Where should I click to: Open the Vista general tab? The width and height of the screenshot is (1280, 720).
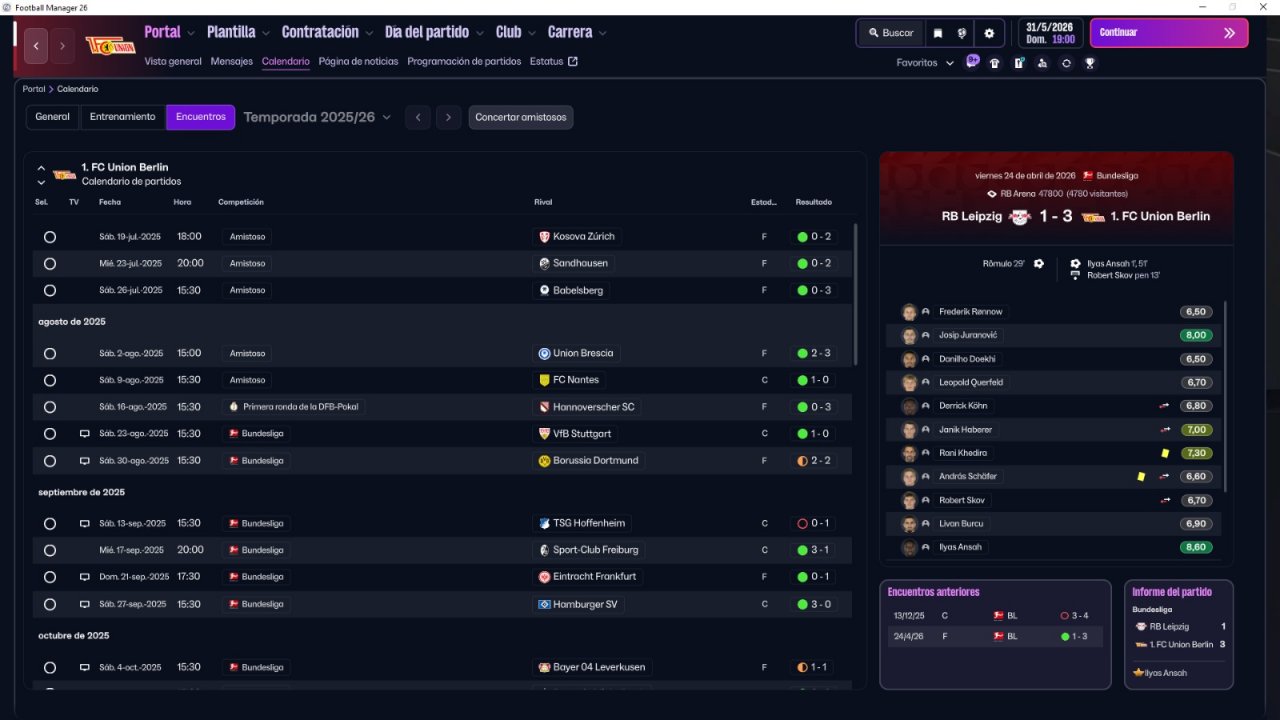[x=173, y=61]
